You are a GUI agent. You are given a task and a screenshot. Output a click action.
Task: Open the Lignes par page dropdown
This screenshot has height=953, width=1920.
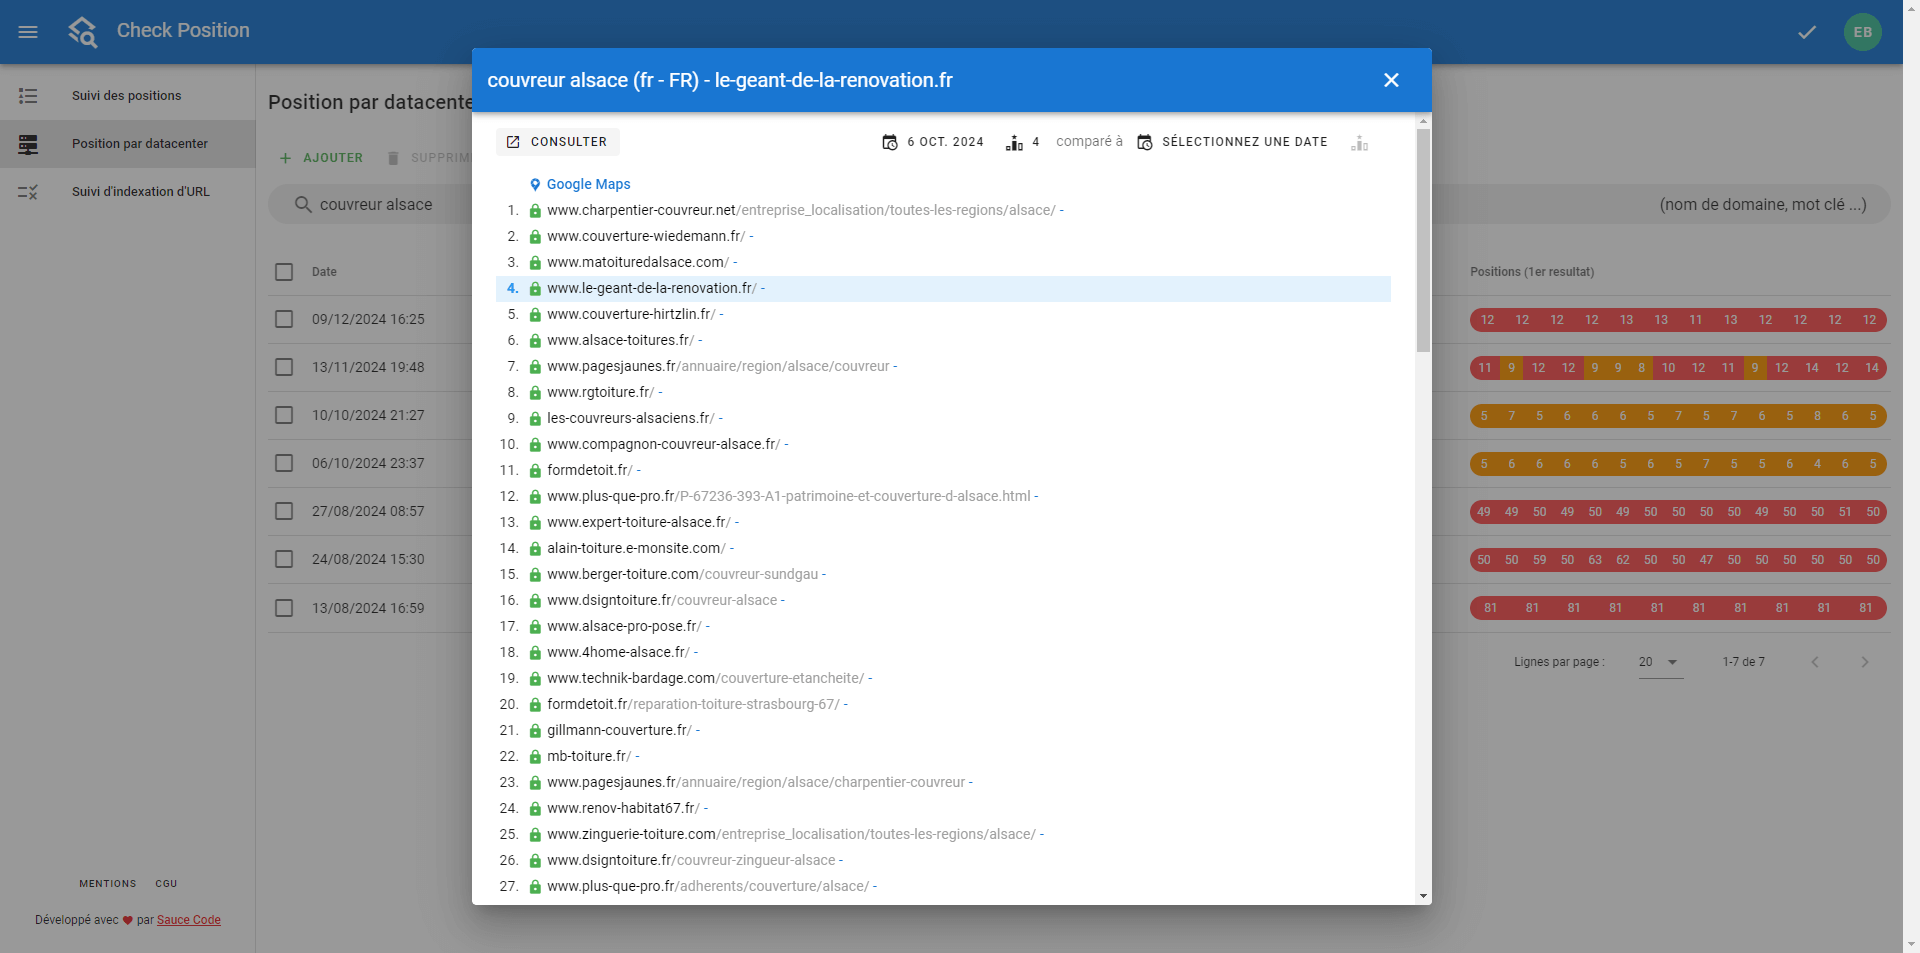tap(1661, 662)
